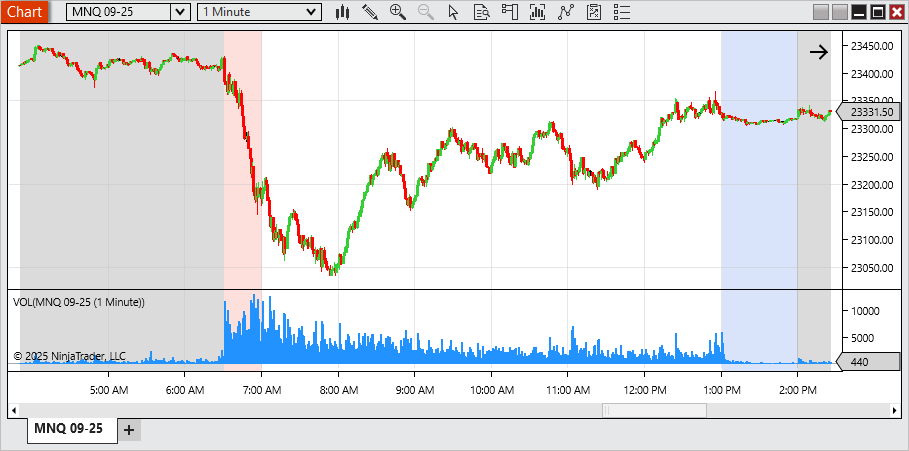Open the strategies line-node icon
Image resolution: width=909 pixels, height=451 pixels.
[565, 12]
